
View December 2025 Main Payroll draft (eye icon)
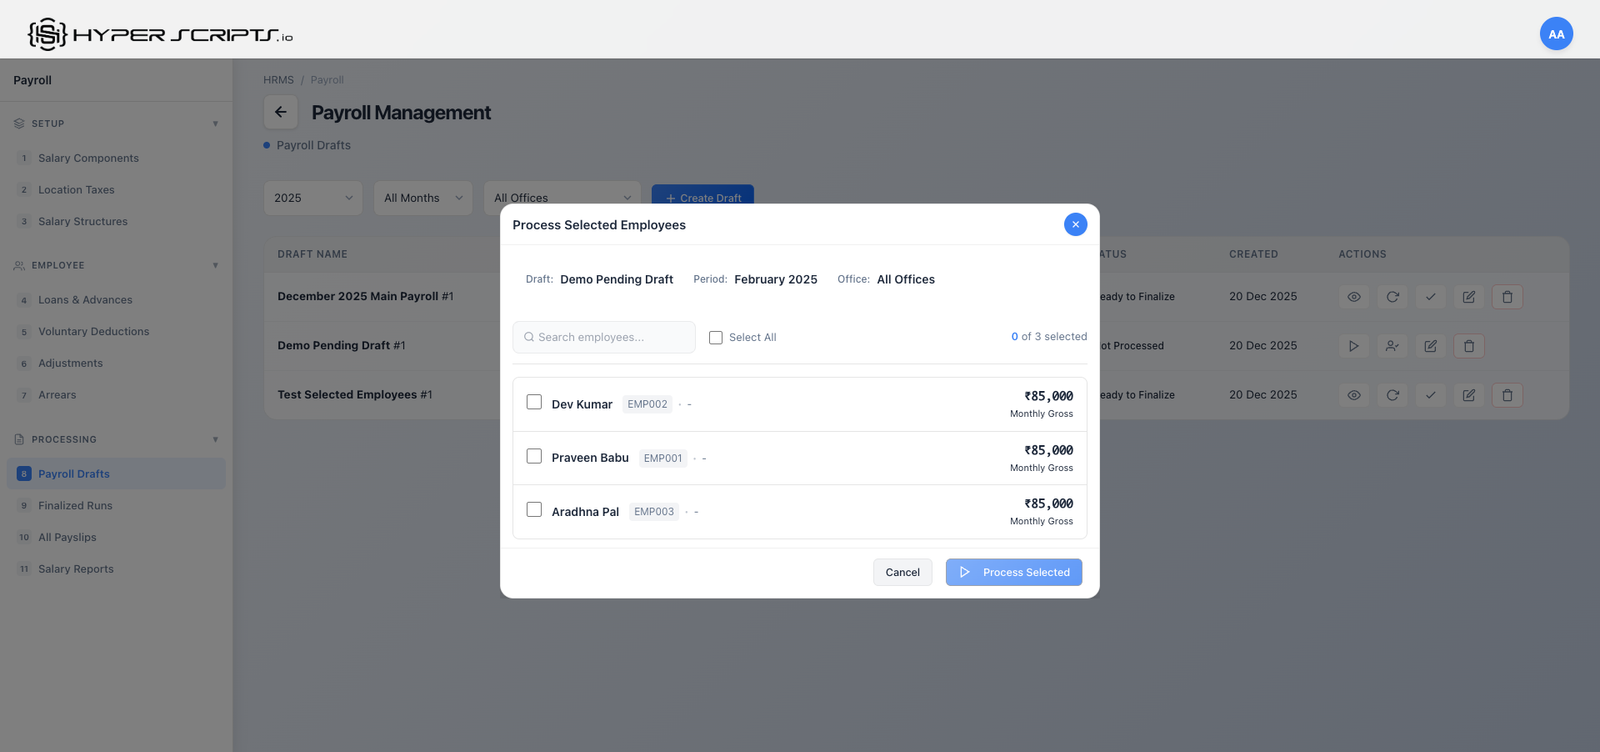click(1354, 297)
